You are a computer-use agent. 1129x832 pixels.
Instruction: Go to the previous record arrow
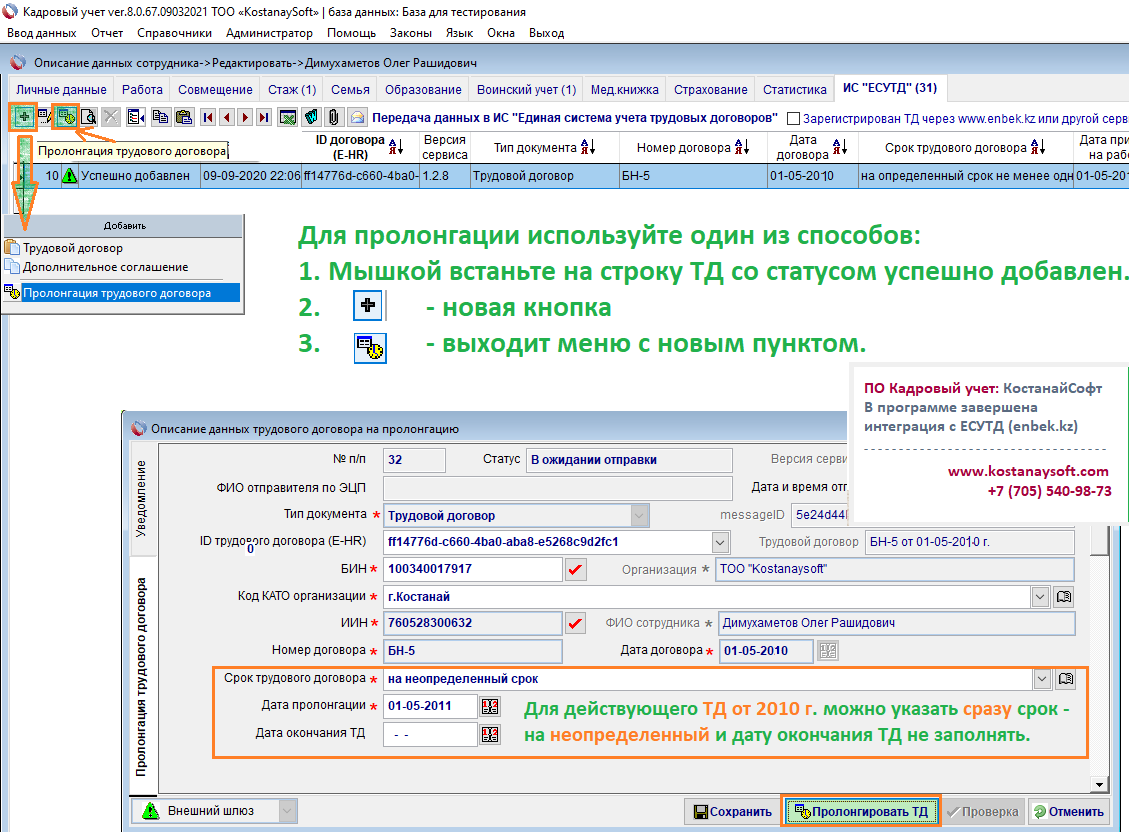[228, 117]
